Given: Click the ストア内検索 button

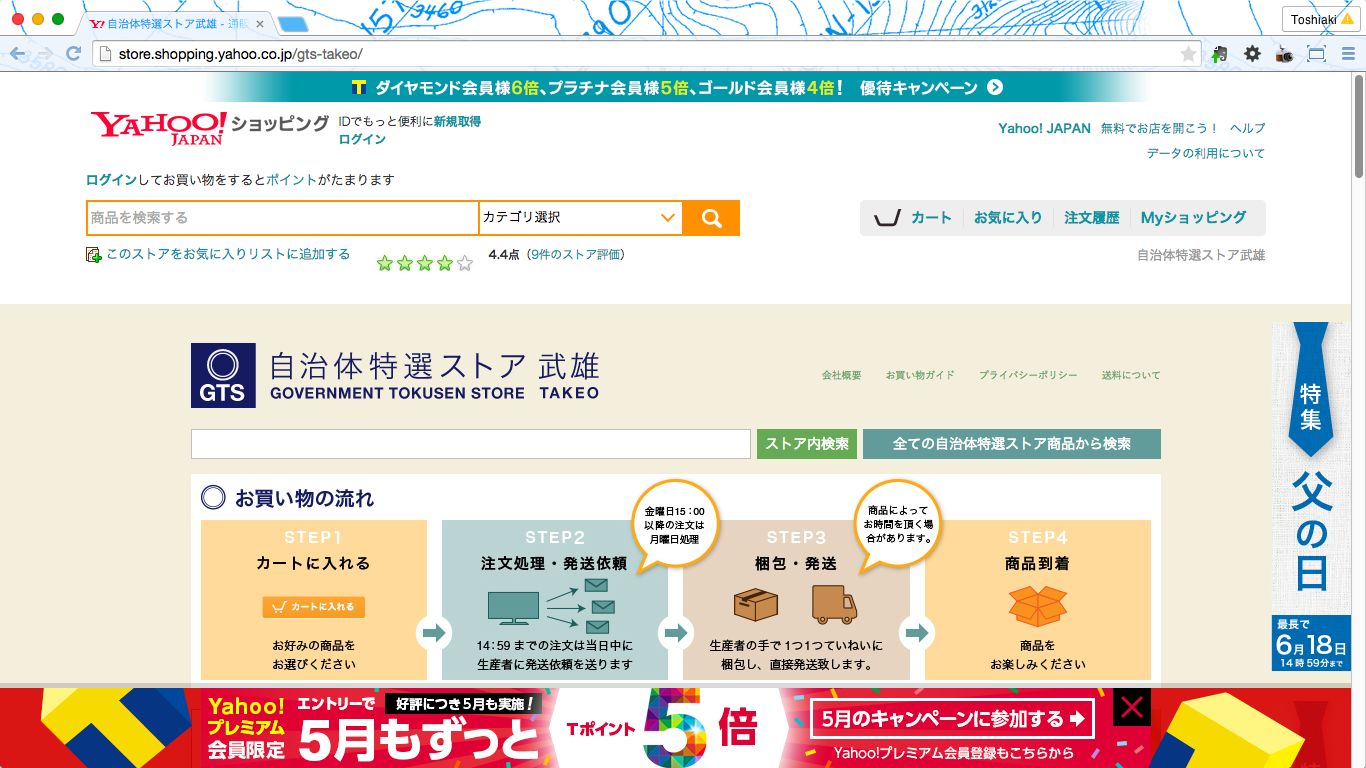Looking at the screenshot, I should 807,444.
